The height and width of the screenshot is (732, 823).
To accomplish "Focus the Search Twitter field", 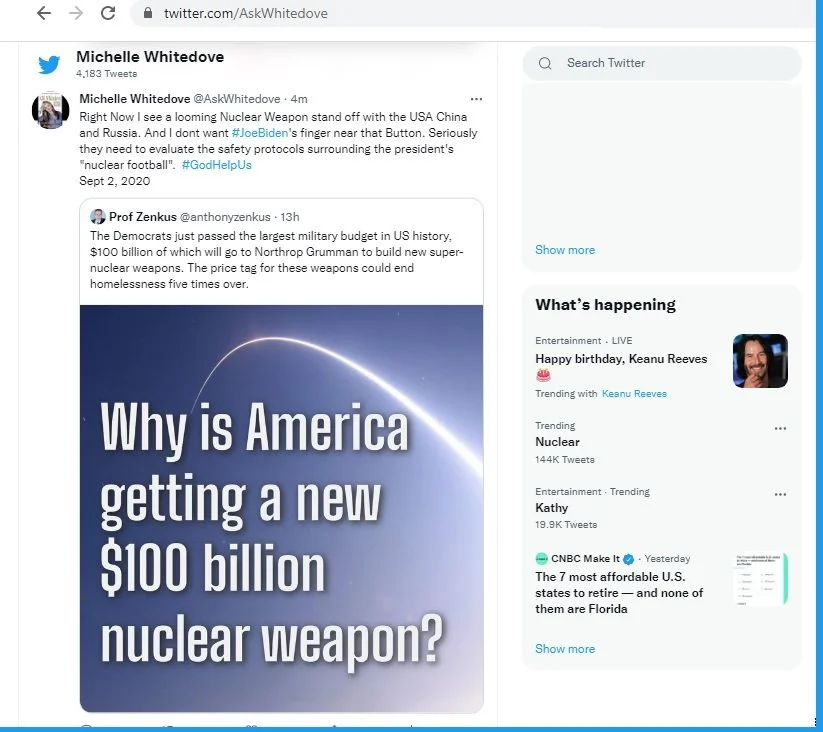I will click(x=662, y=63).
